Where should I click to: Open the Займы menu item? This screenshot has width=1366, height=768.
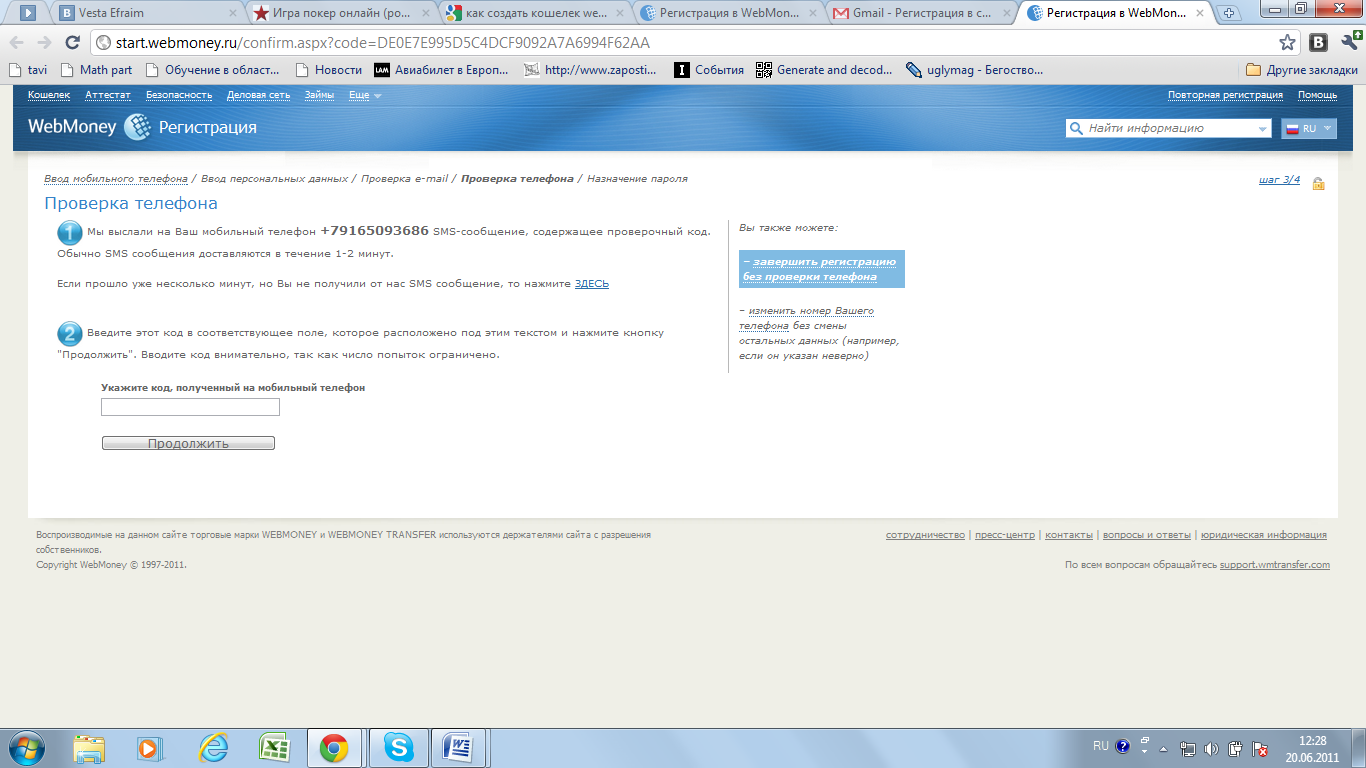[320, 95]
